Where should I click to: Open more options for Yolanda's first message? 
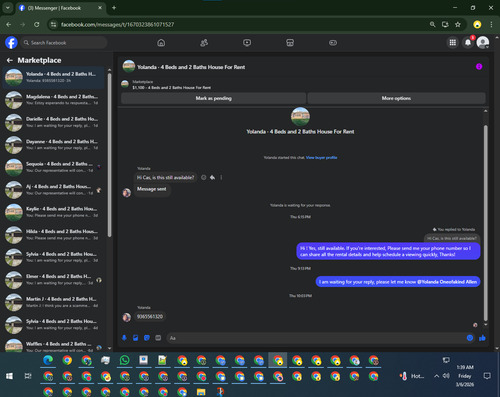[x=221, y=178]
